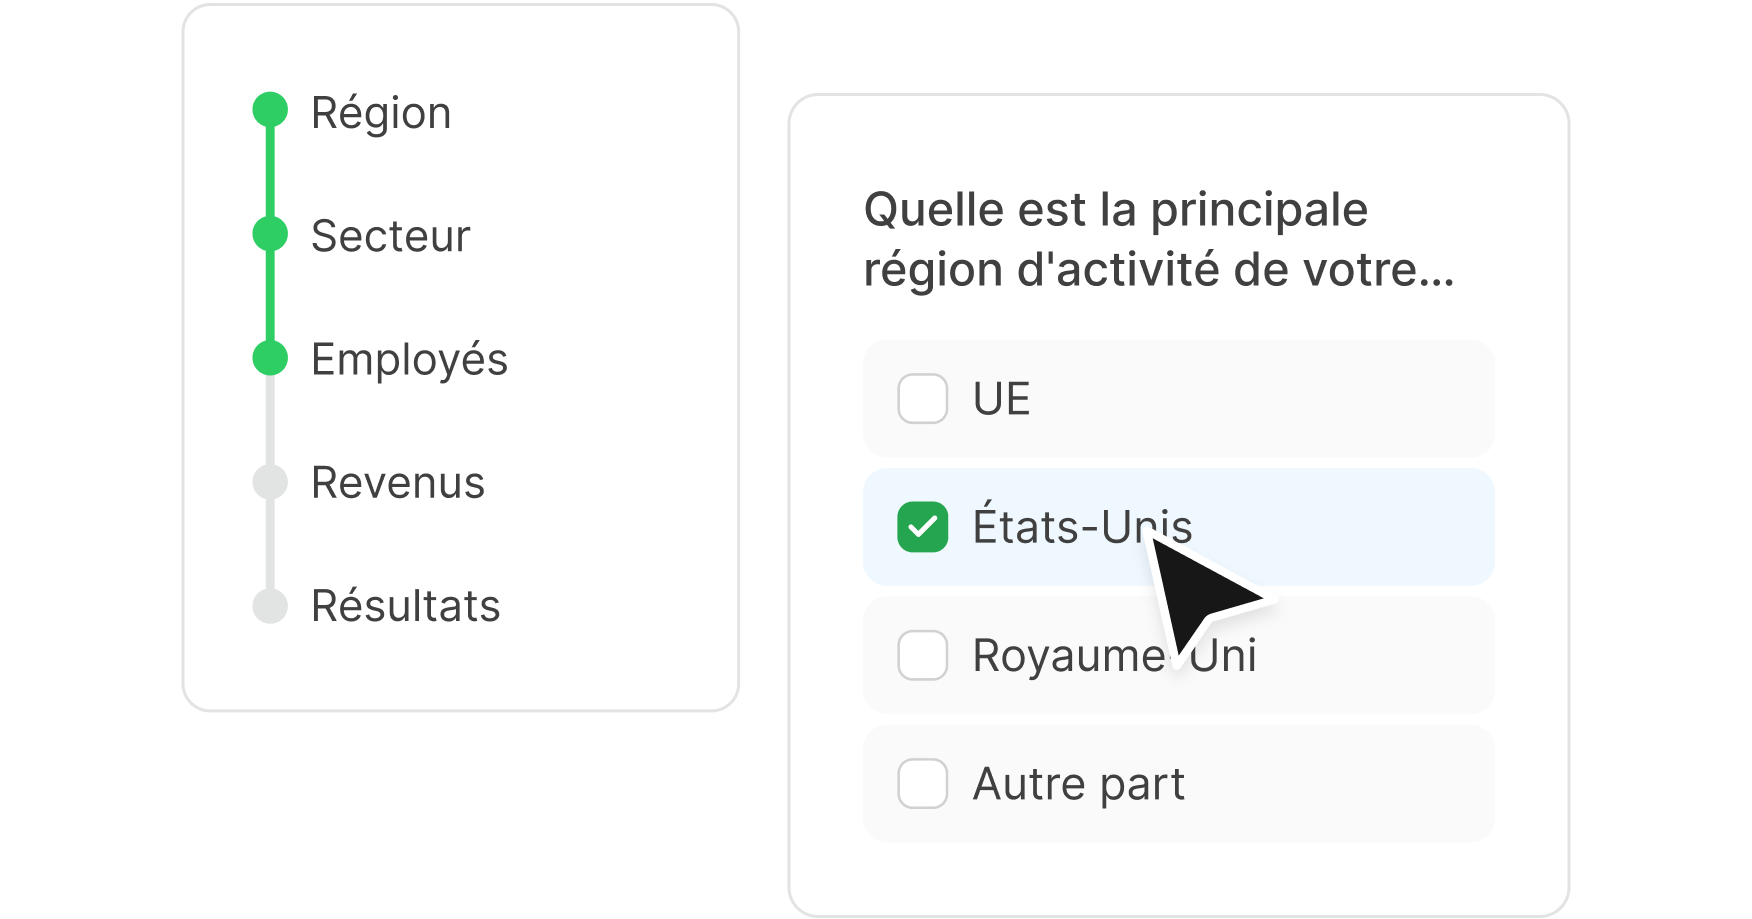Click the Autre part option text
The height and width of the screenshot is (919, 1752).
tap(1078, 783)
